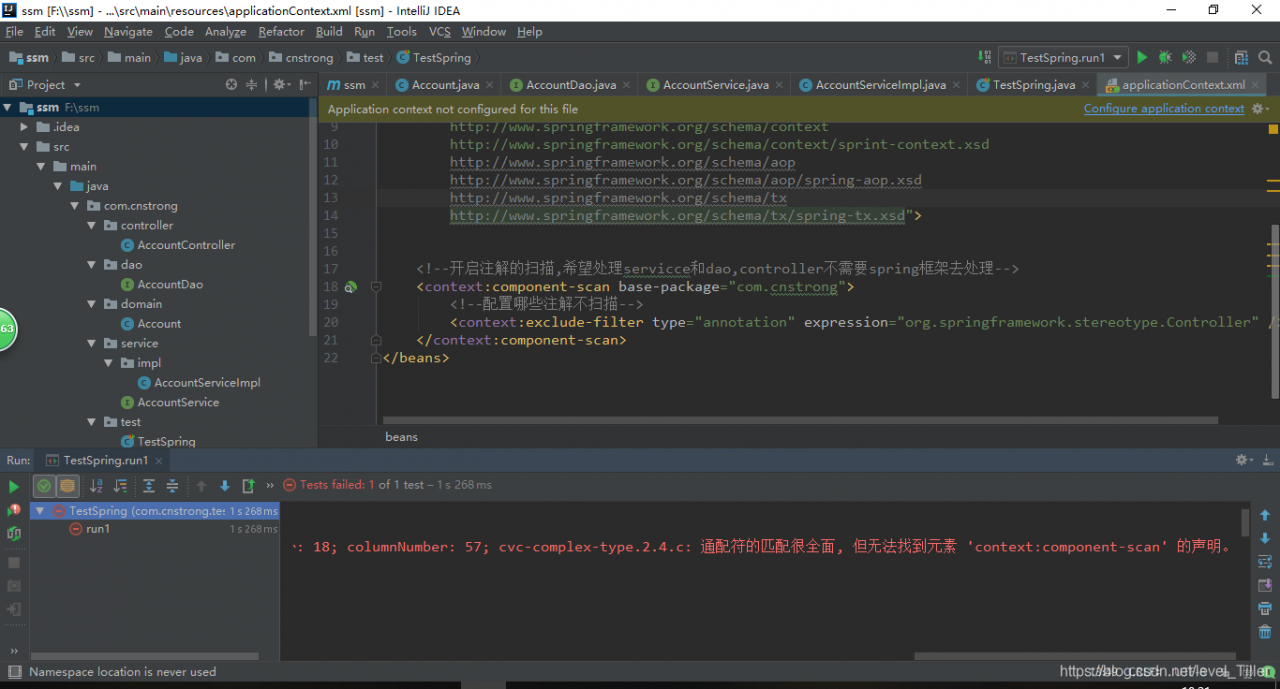Toggle show passed tests button

click(x=44, y=486)
